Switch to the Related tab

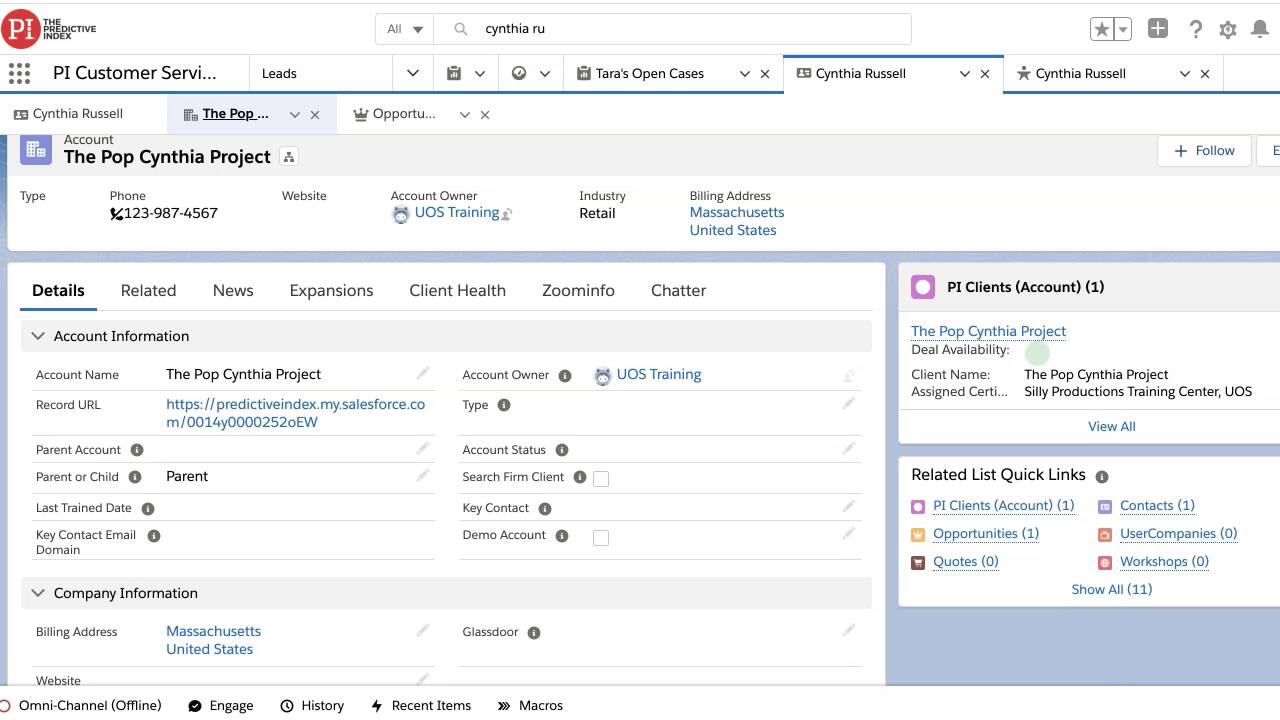pos(148,290)
